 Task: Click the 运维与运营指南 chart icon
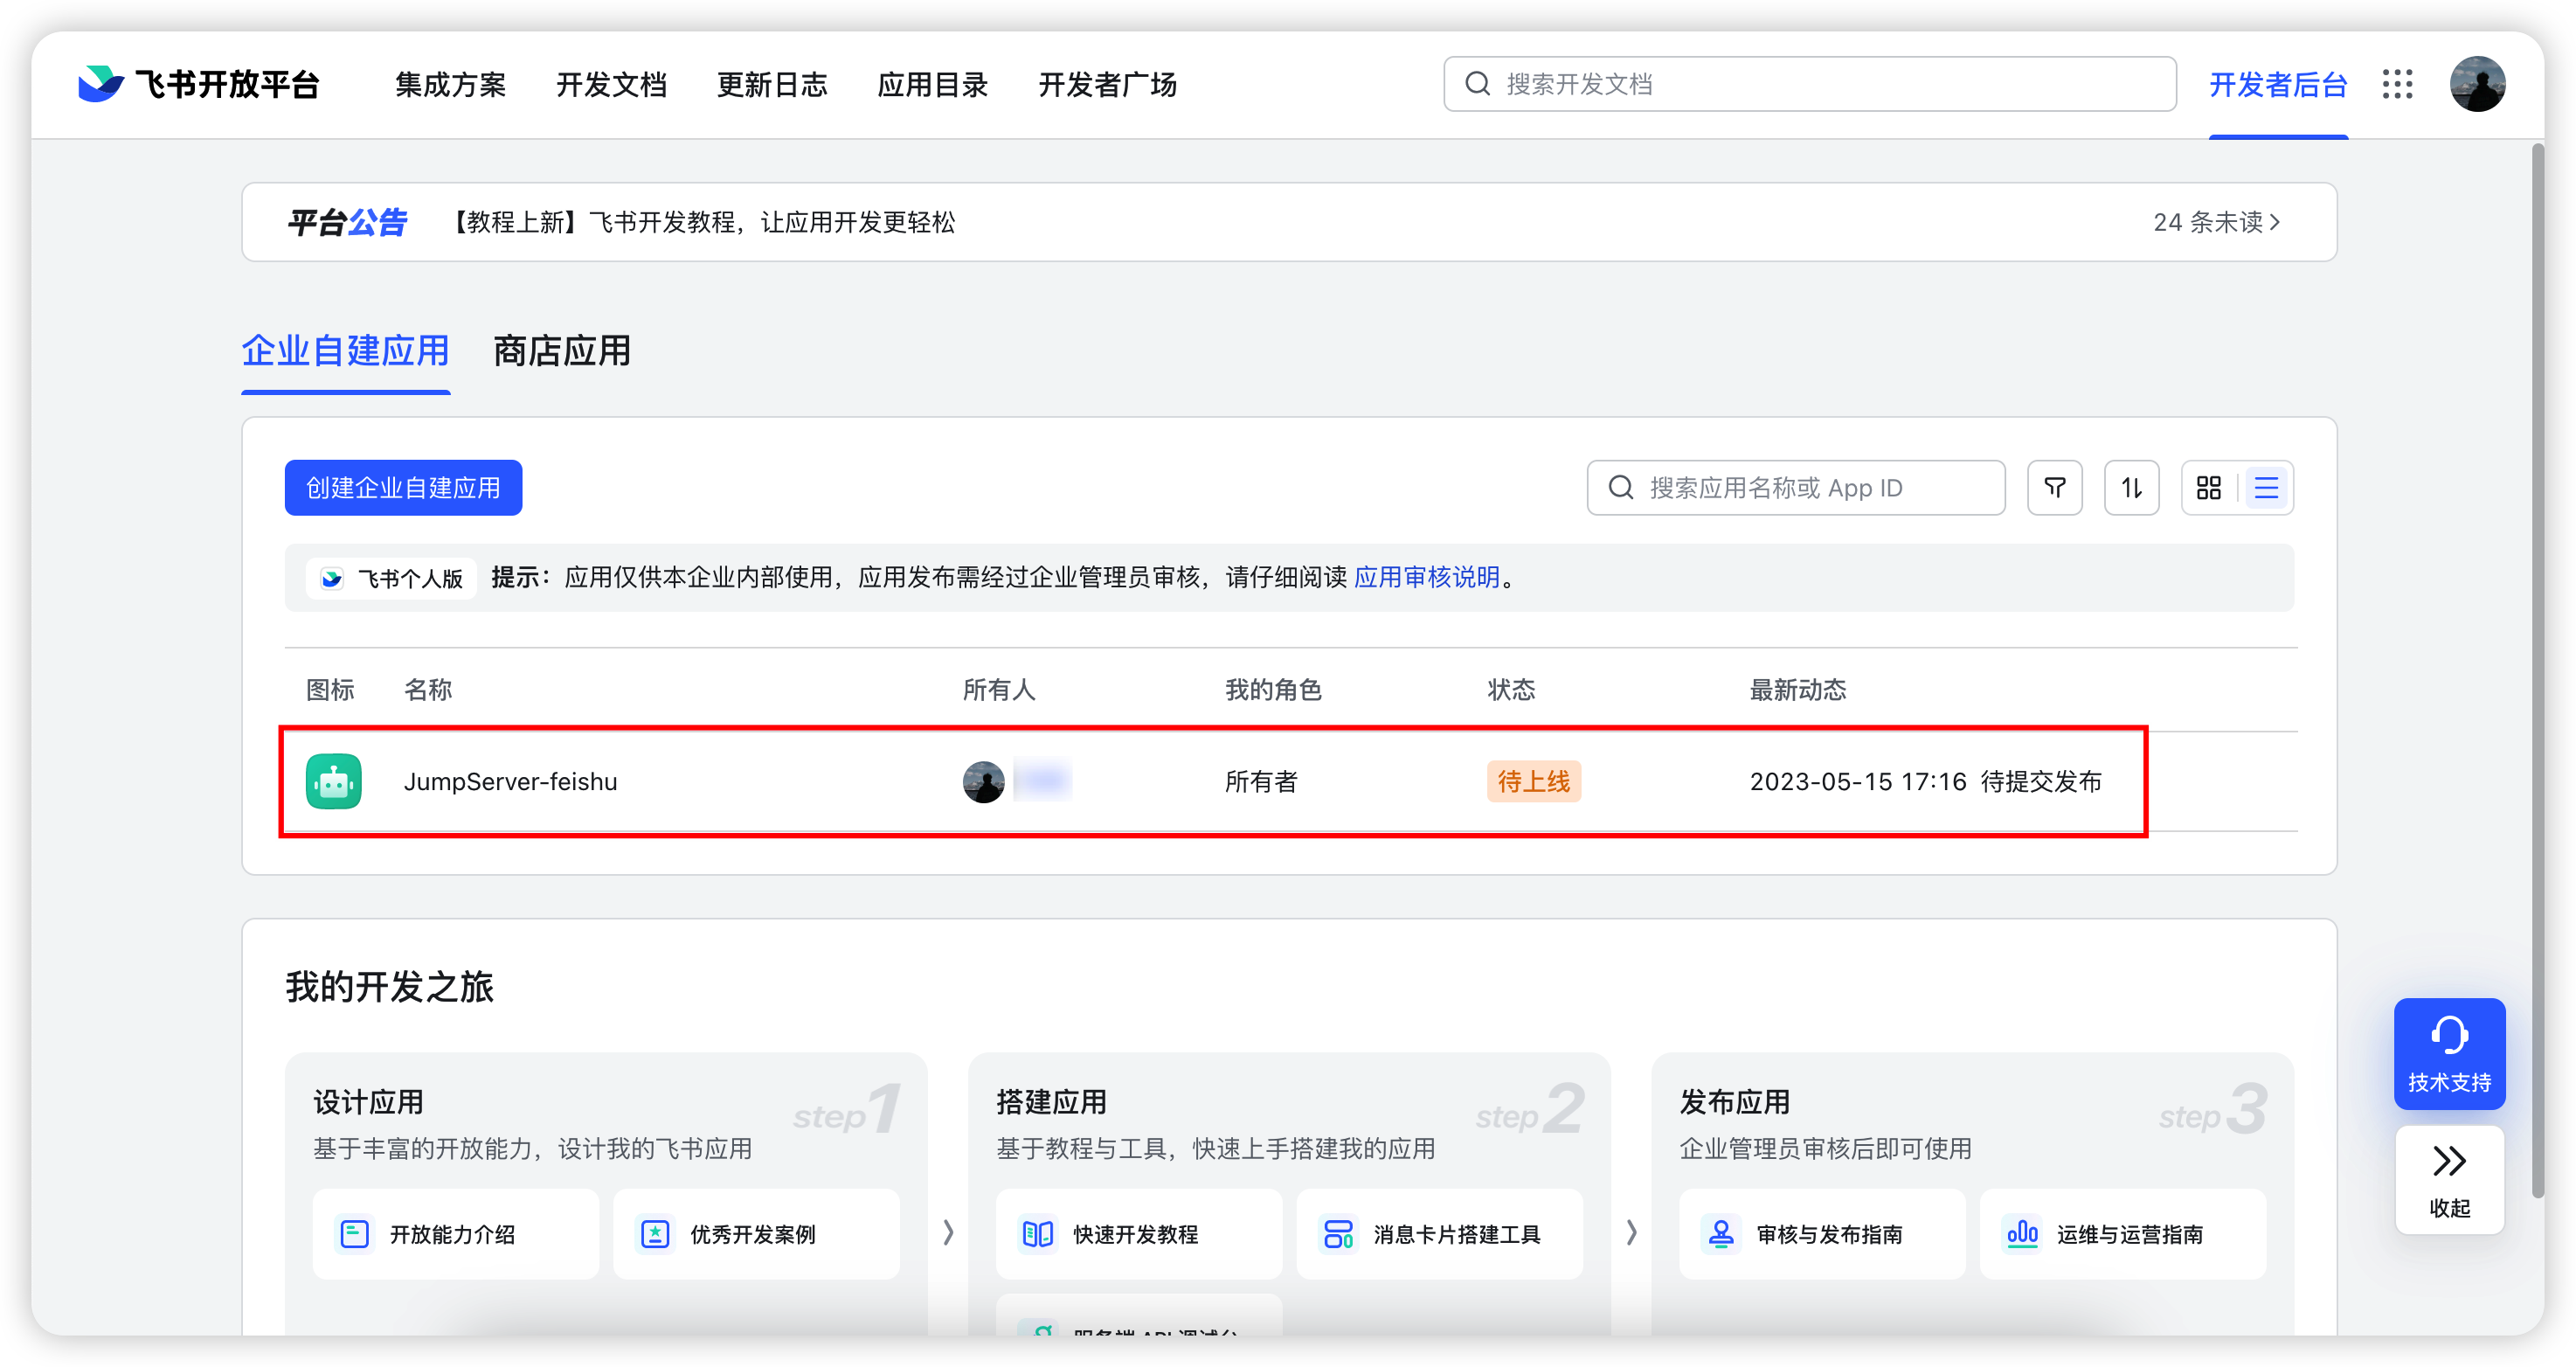click(2021, 1234)
